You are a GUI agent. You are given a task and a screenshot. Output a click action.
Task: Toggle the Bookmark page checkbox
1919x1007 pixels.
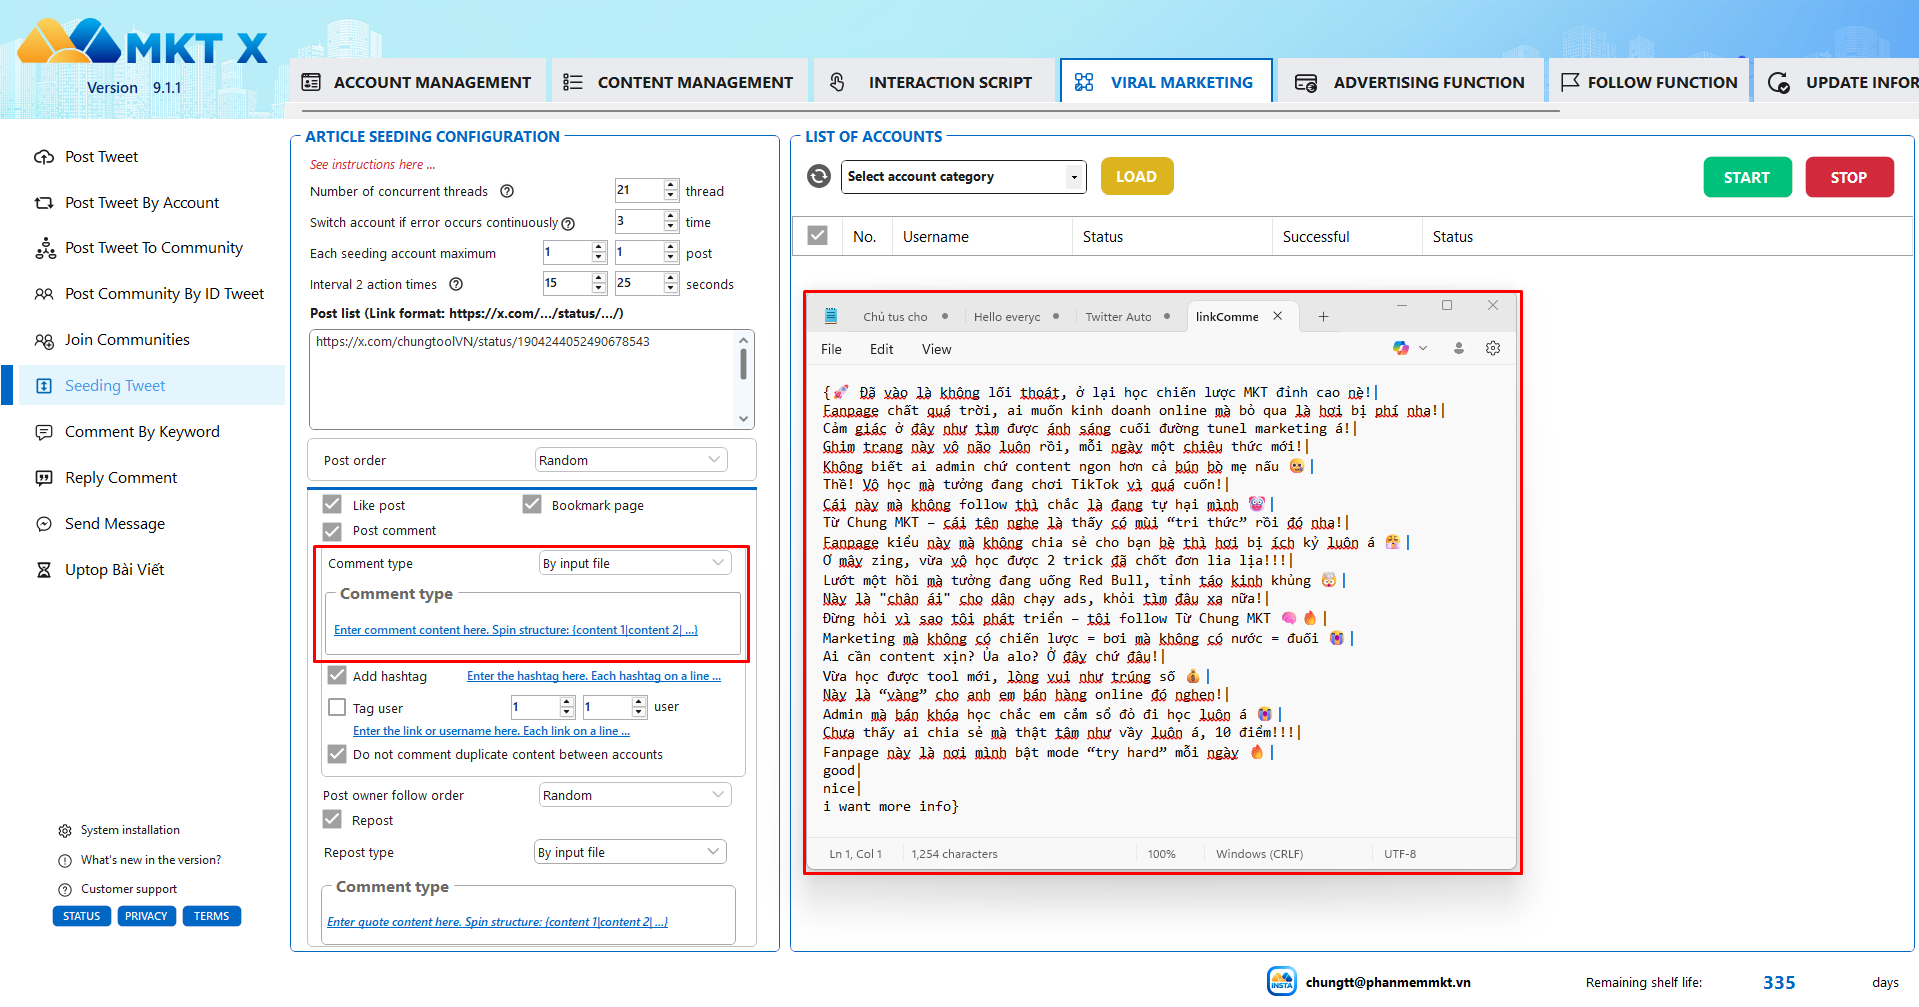coord(532,505)
